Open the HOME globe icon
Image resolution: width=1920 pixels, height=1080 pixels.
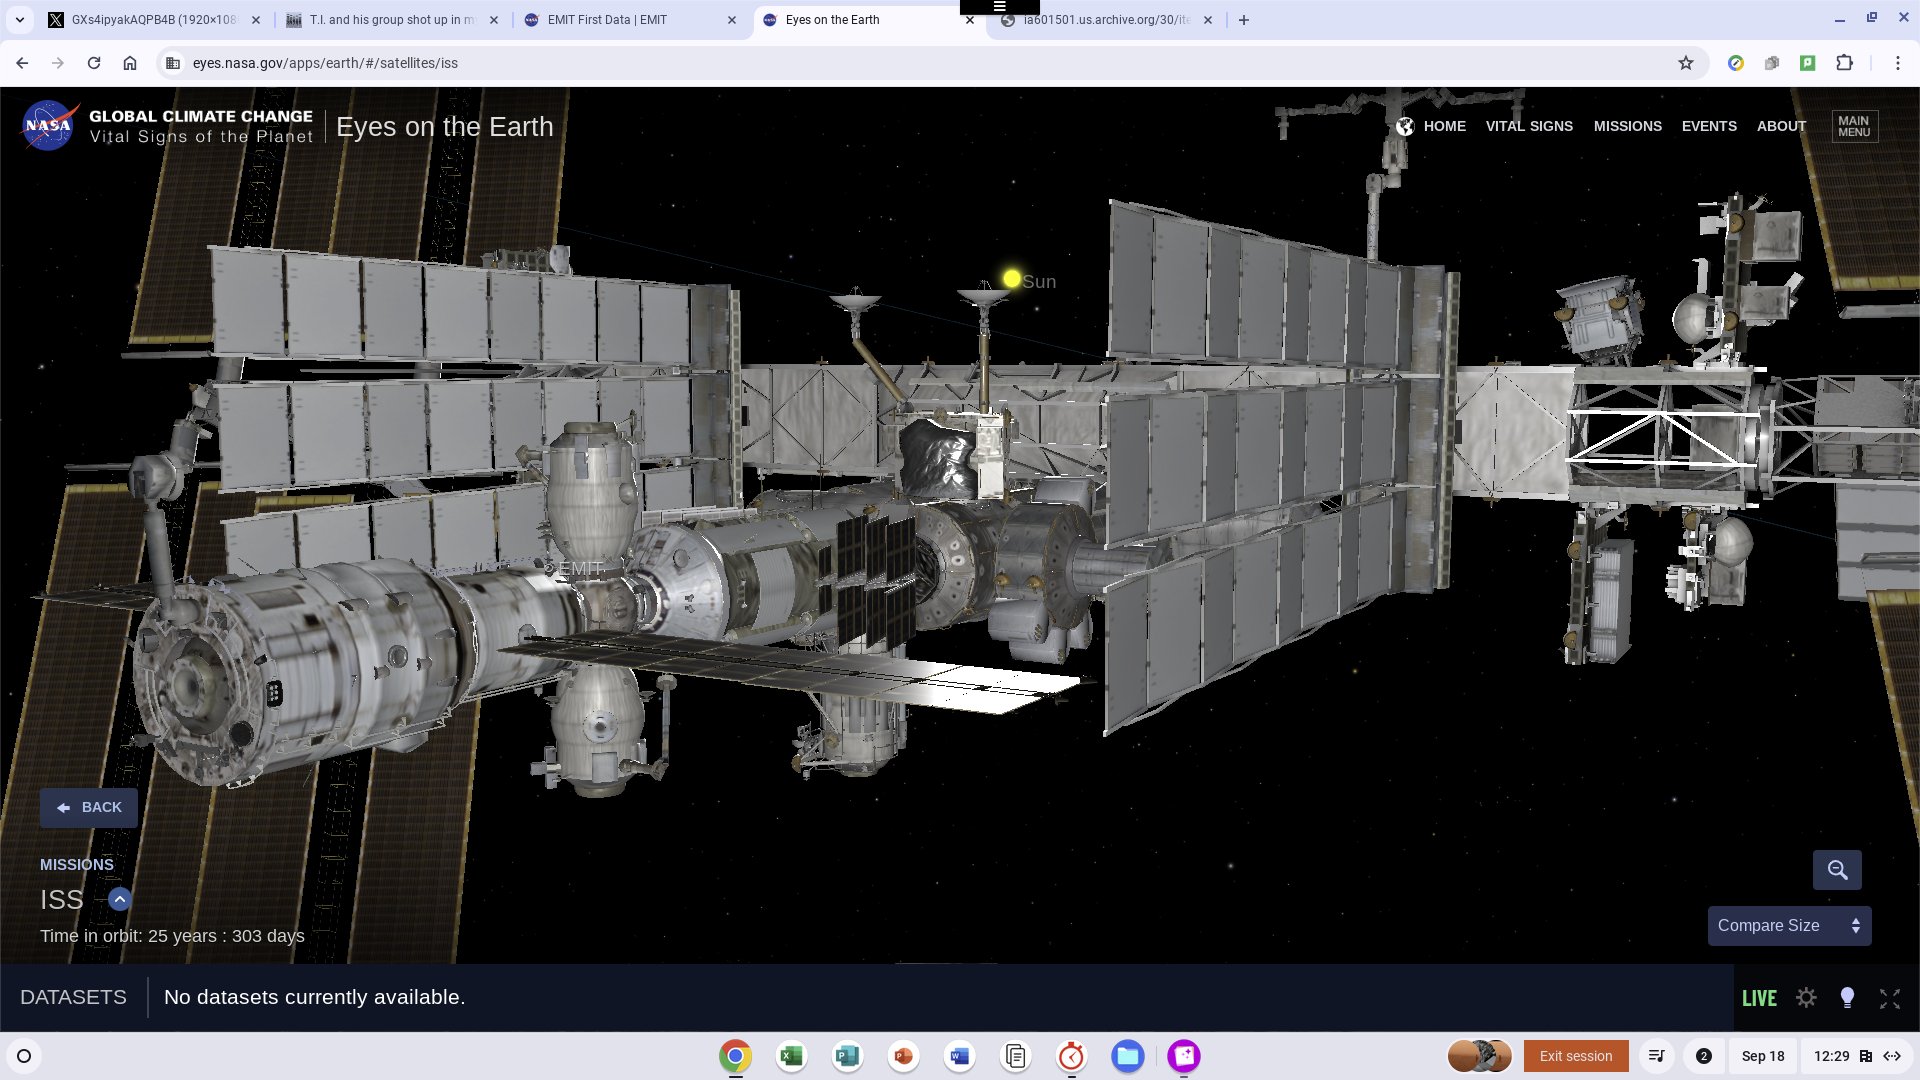[1405, 126]
